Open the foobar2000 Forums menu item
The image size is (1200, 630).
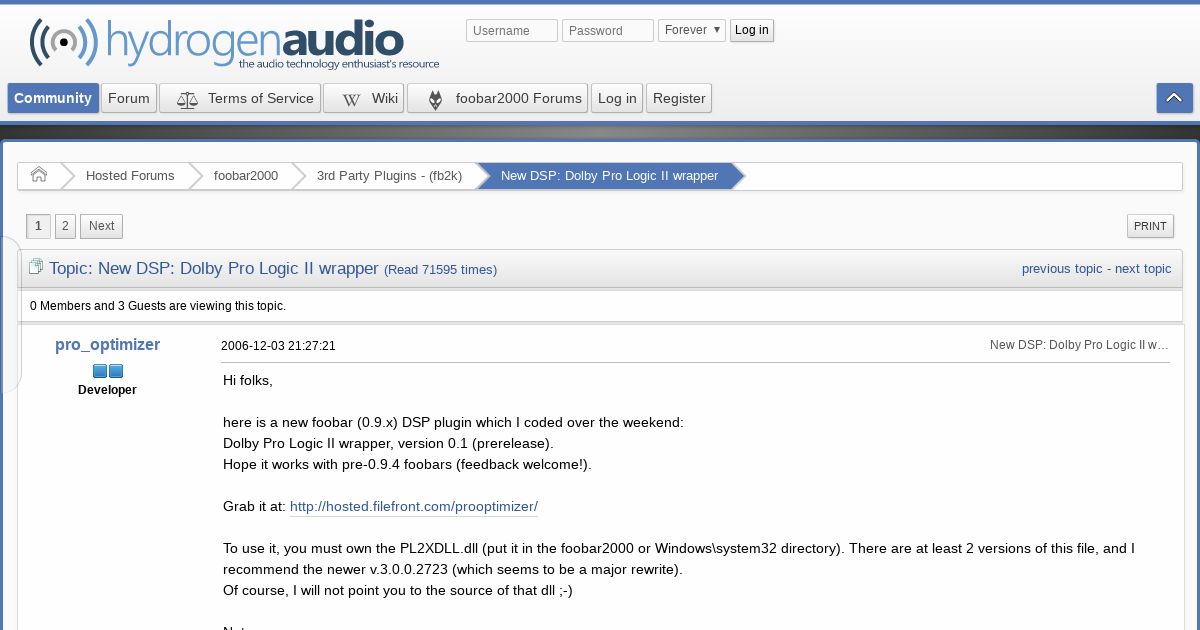(x=497, y=98)
